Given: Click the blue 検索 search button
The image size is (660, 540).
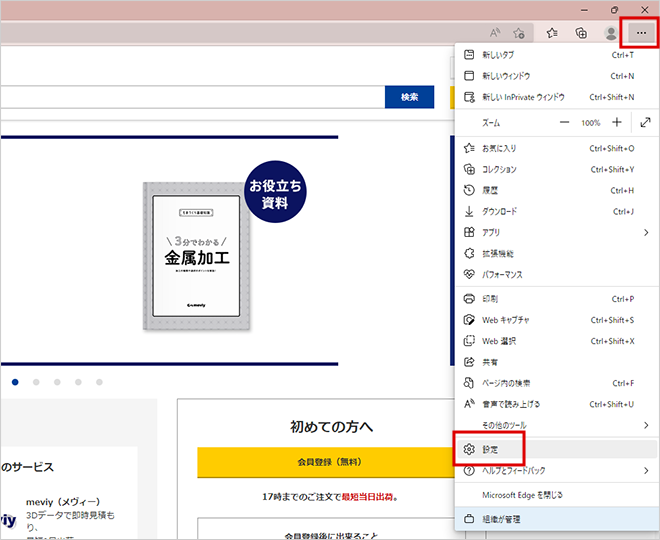Looking at the screenshot, I should (409, 97).
